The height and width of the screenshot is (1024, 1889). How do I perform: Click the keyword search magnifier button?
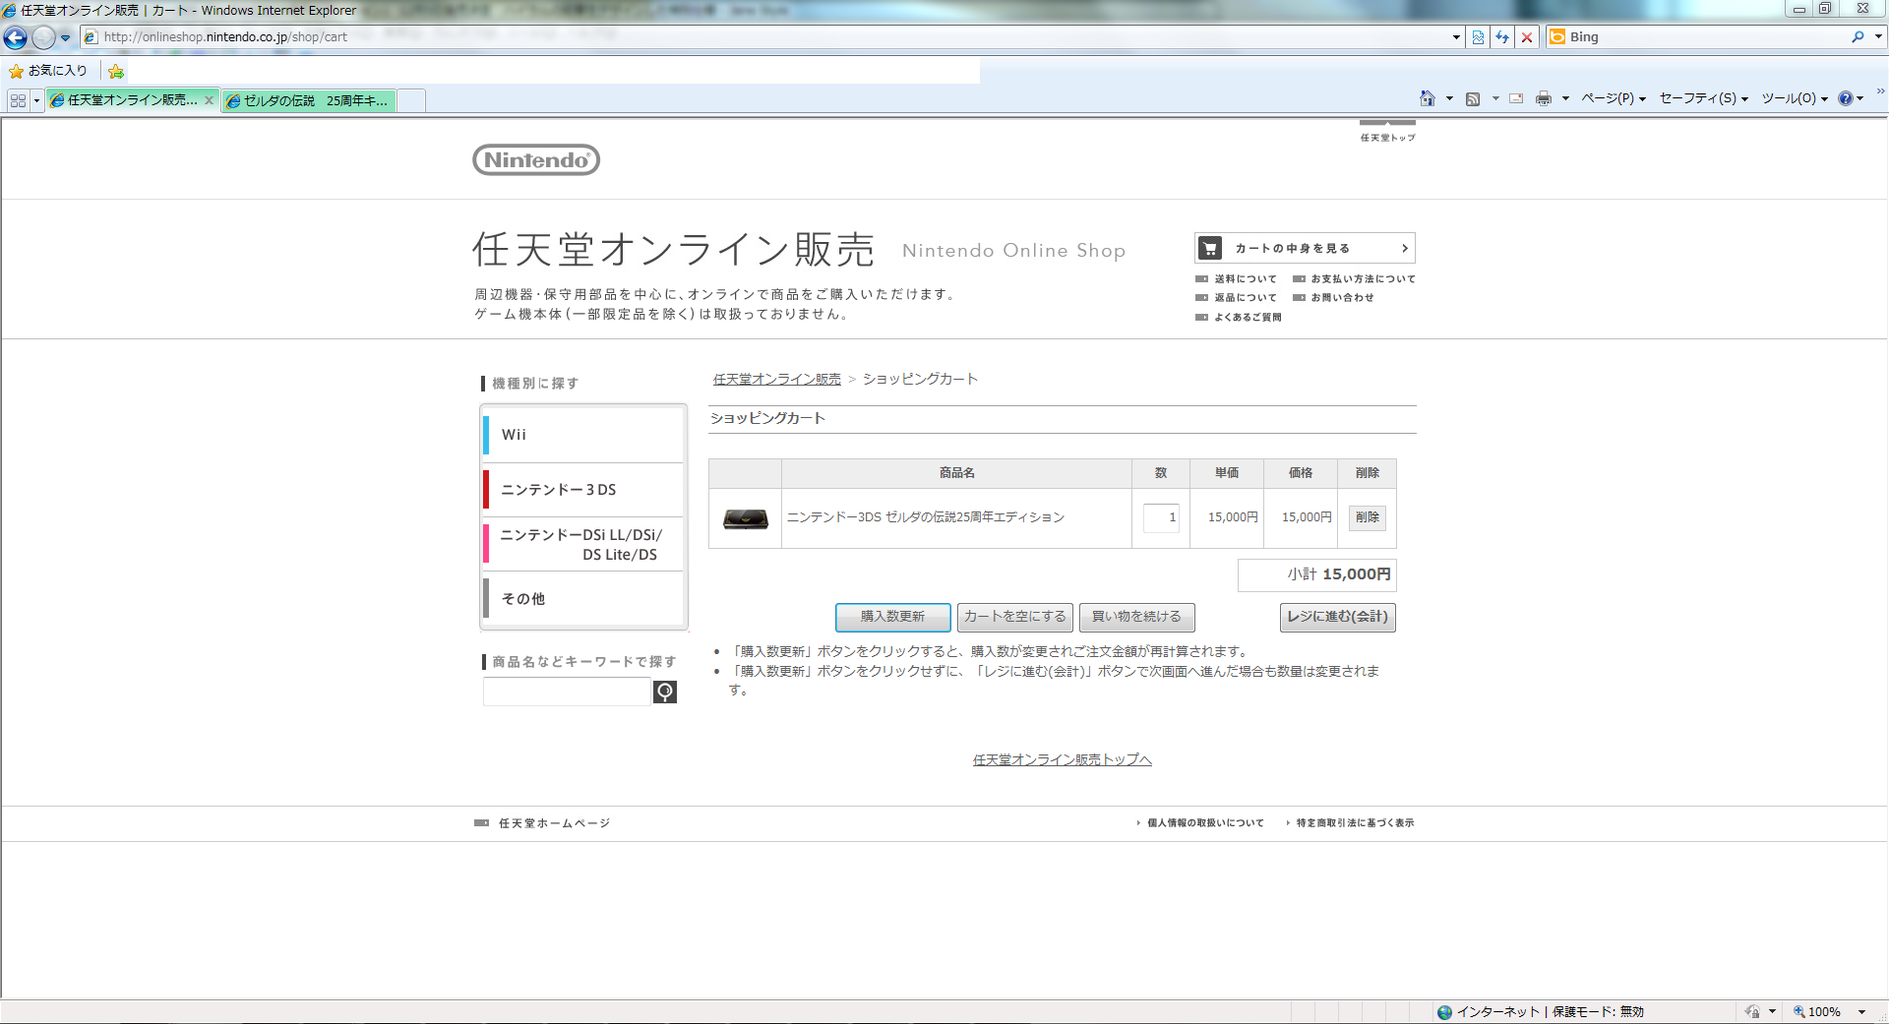tap(665, 692)
